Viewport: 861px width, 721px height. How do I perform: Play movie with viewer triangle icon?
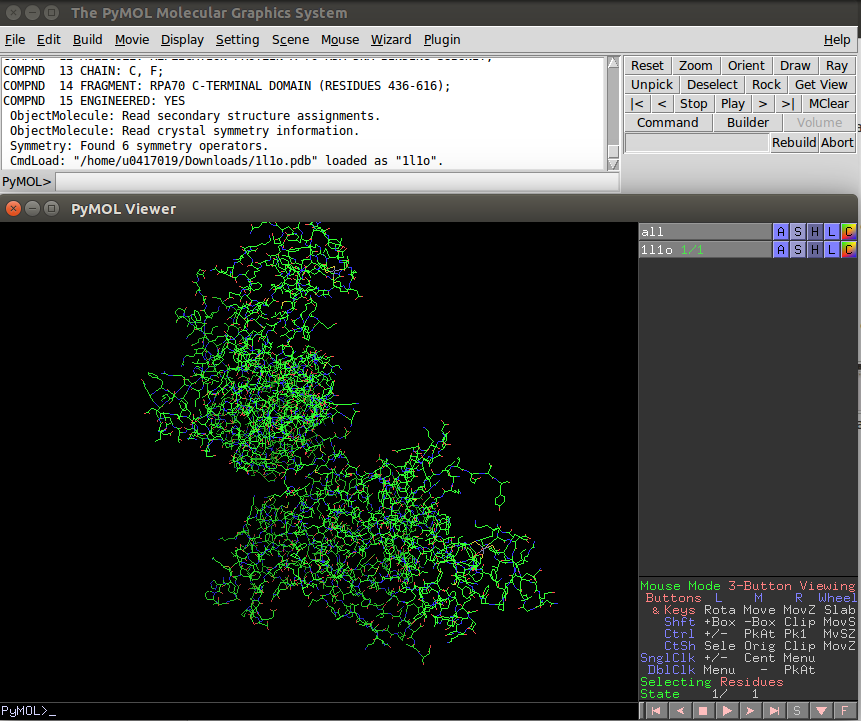coord(726,711)
